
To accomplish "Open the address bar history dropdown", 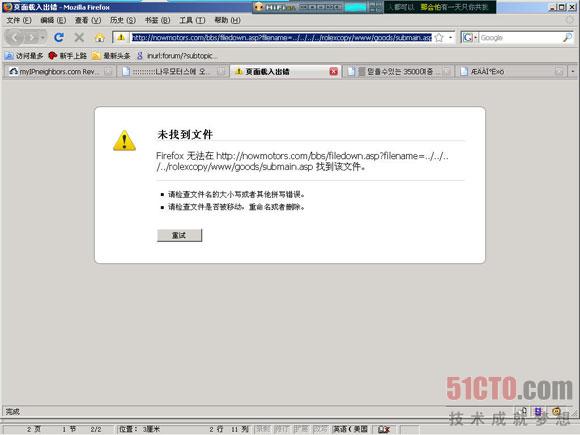I will coord(450,37).
